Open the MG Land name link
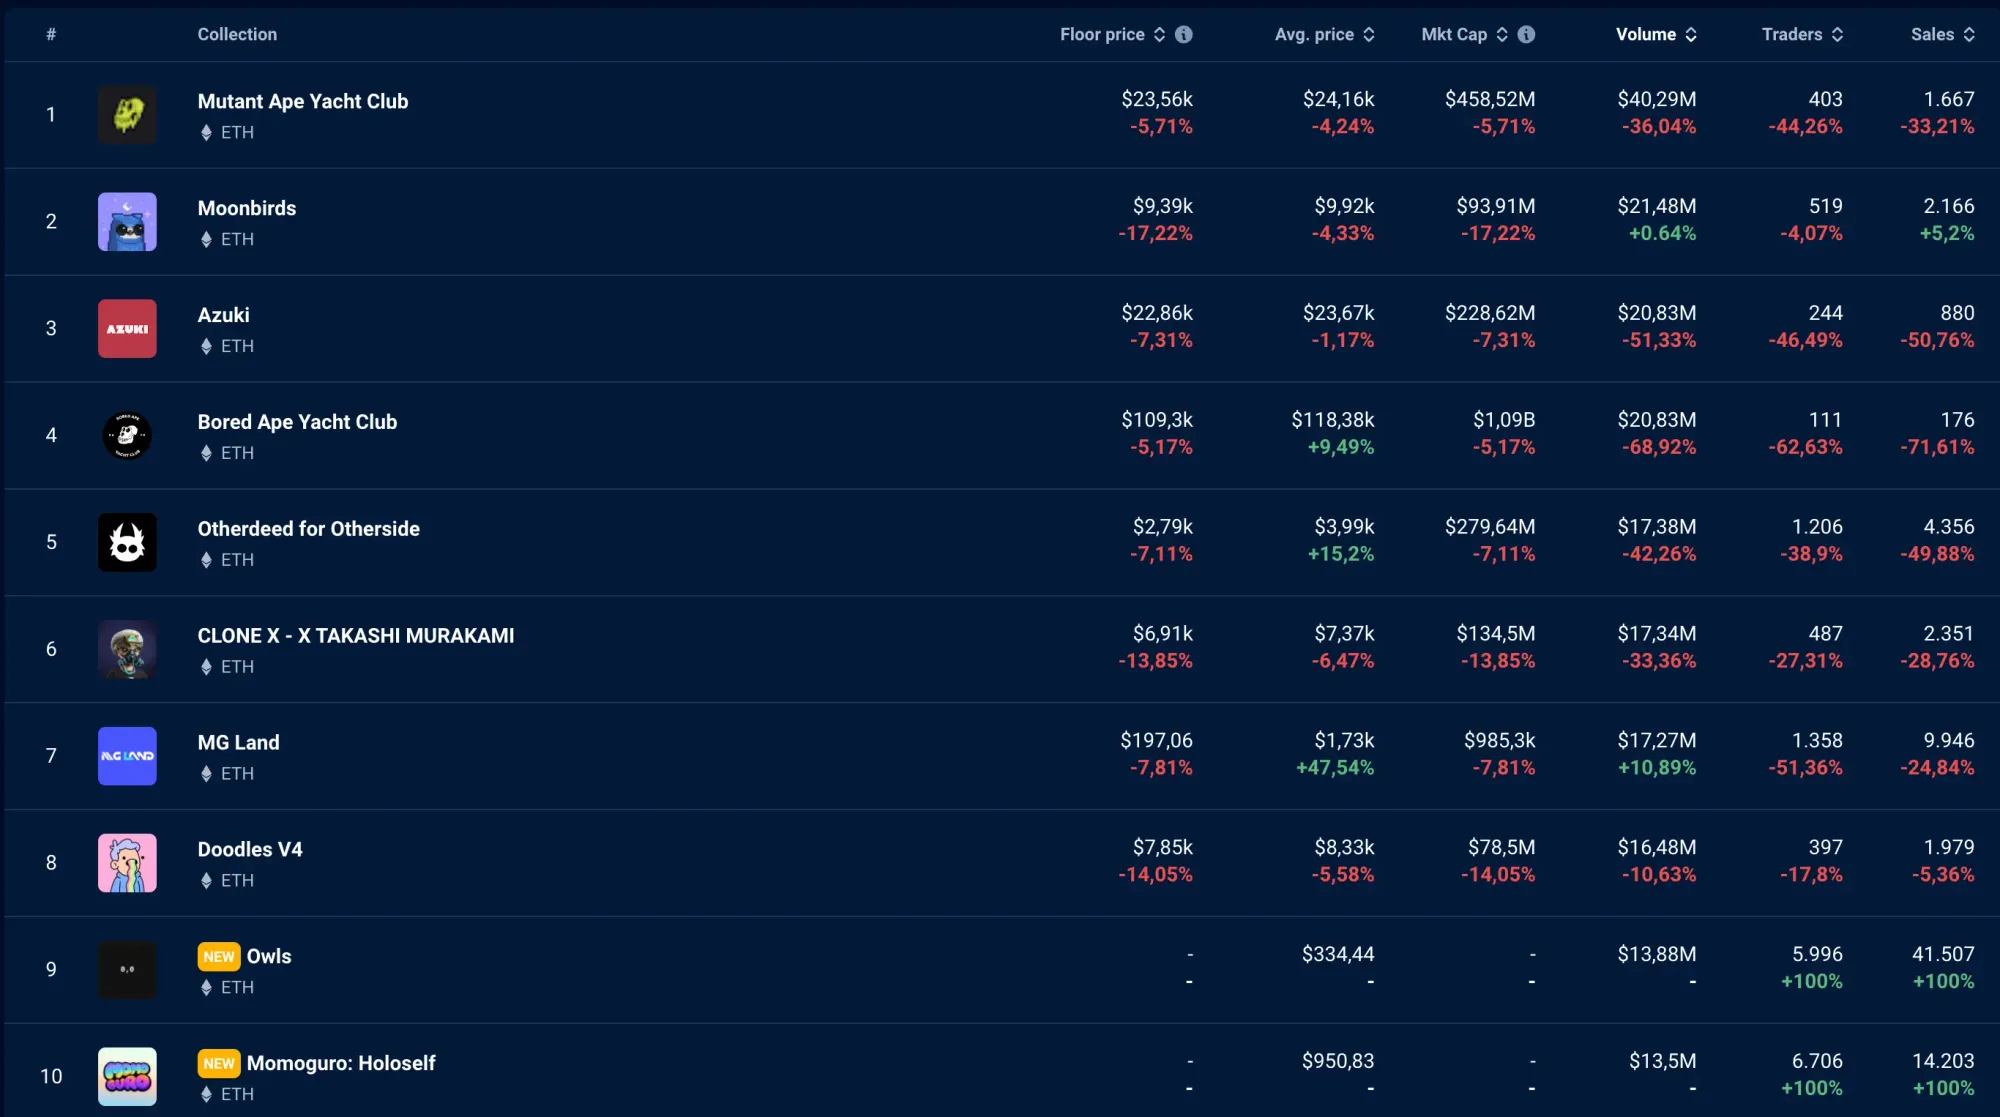Image resolution: width=2000 pixels, height=1117 pixels. 239,743
